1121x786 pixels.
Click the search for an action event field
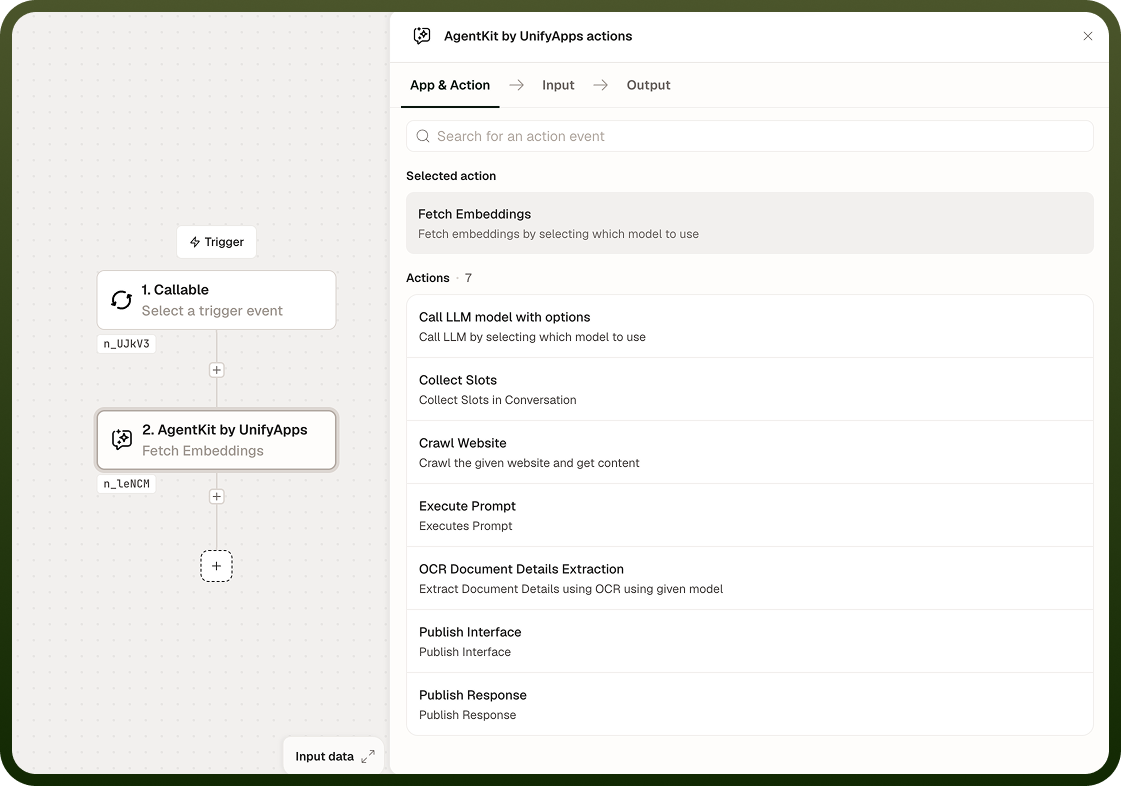pyautogui.click(x=749, y=136)
